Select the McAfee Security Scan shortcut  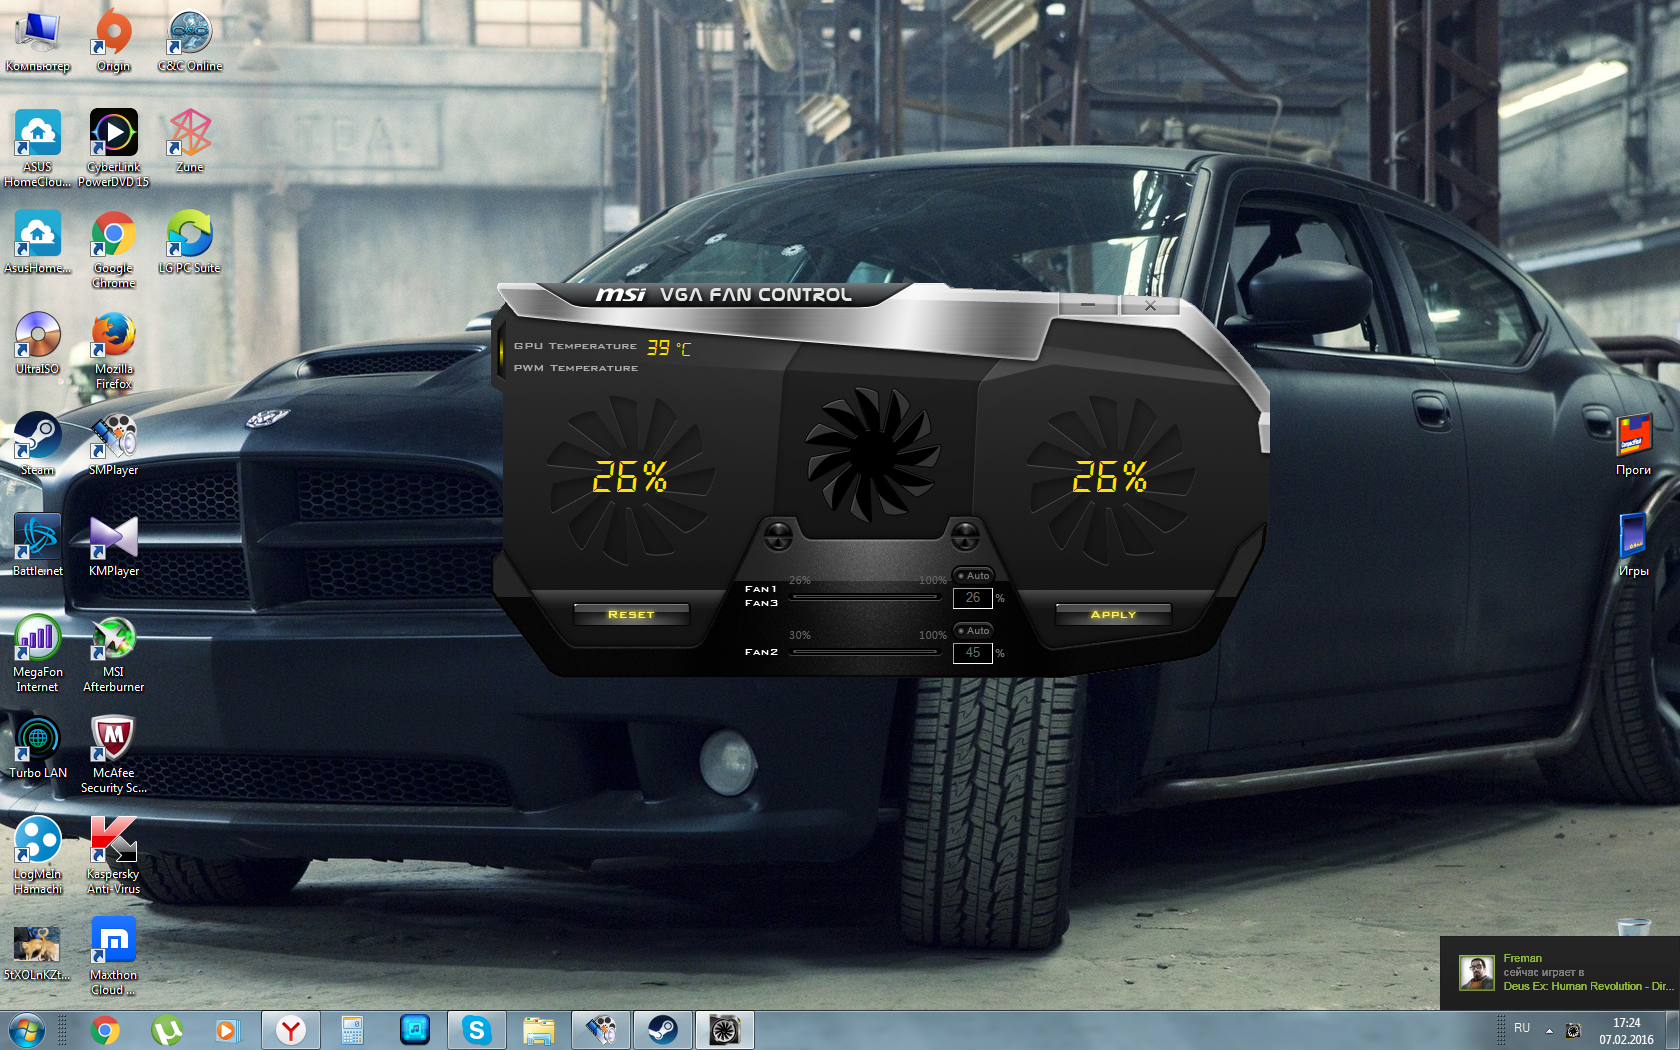[x=114, y=754]
